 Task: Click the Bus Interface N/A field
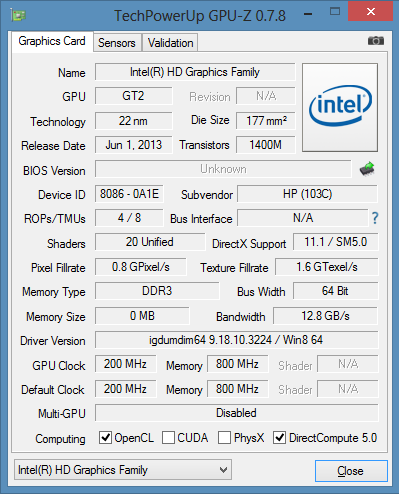coord(303,218)
